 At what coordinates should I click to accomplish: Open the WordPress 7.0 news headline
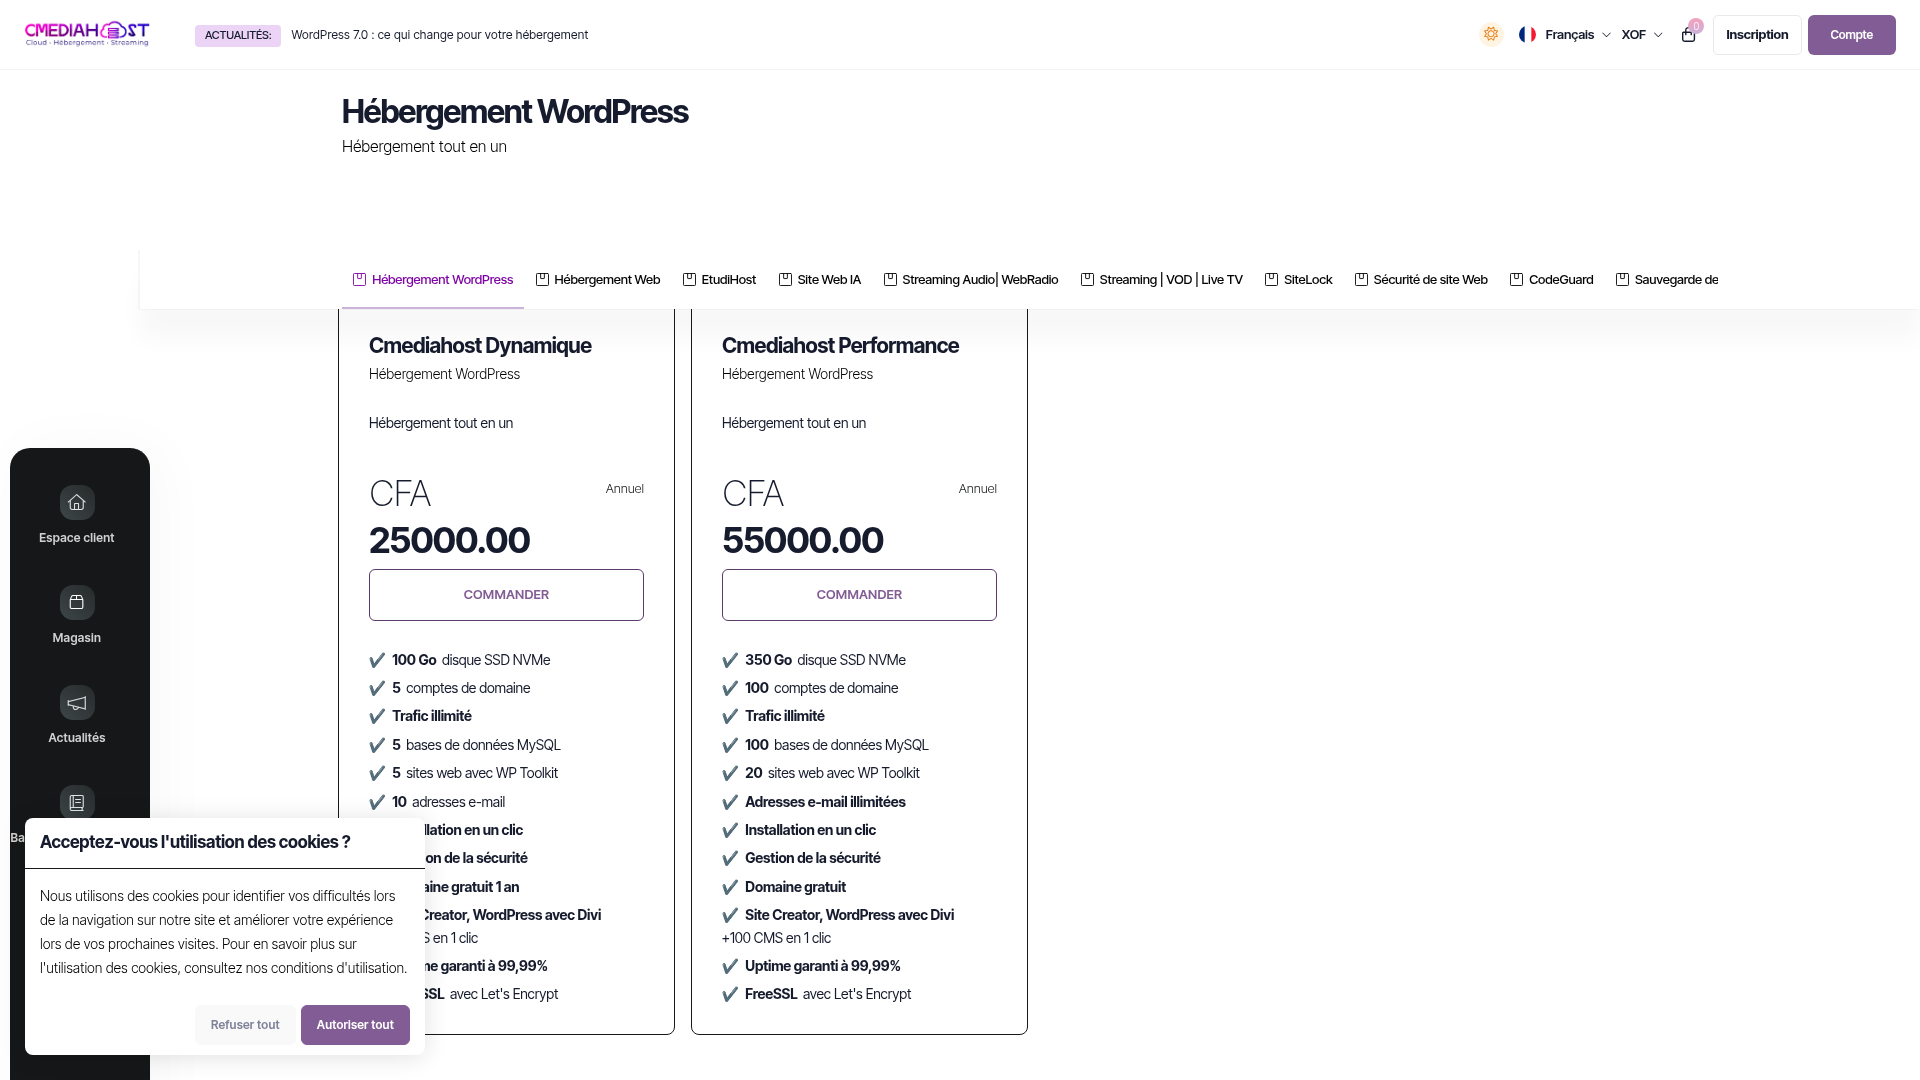(x=439, y=35)
